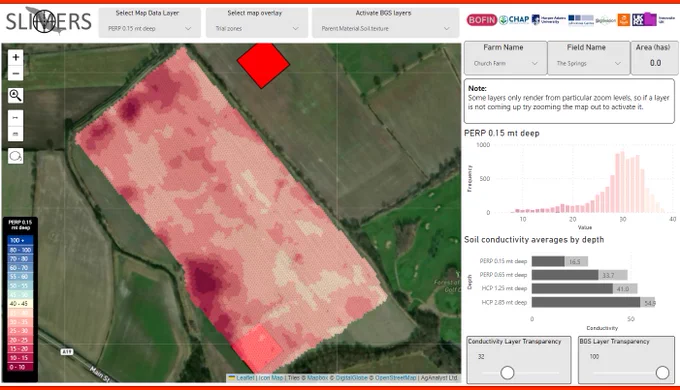Image resolution: width=680 pixels, height=390 pixels.
Task: Activate the lasso selection tool on map
Action: point(16,156)
